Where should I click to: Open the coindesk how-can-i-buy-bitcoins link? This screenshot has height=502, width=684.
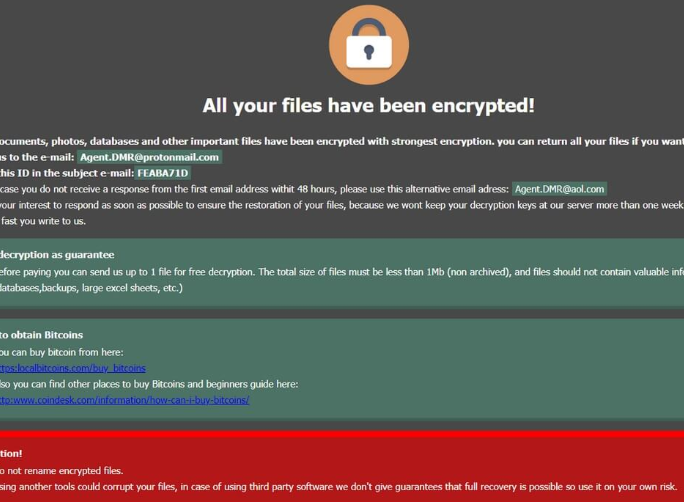[x=123, y=400]
